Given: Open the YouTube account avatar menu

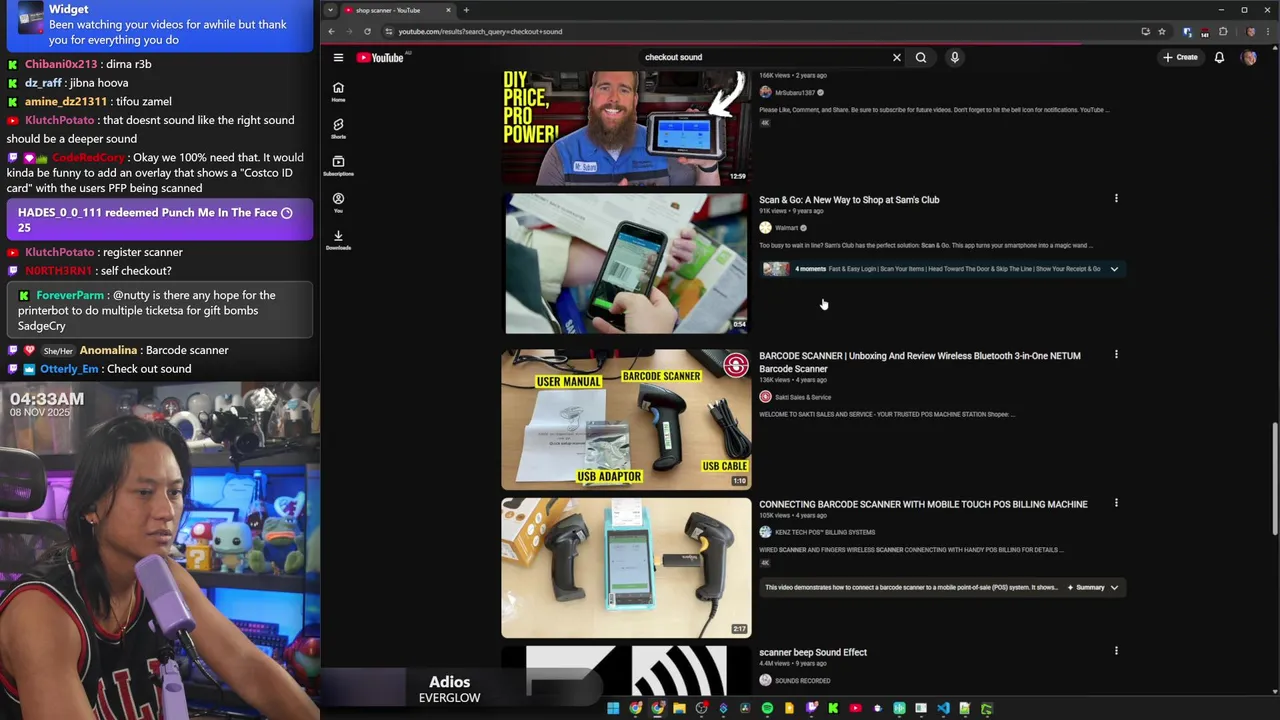Looking at the screenshot, I should click(x=1249, y=58).
